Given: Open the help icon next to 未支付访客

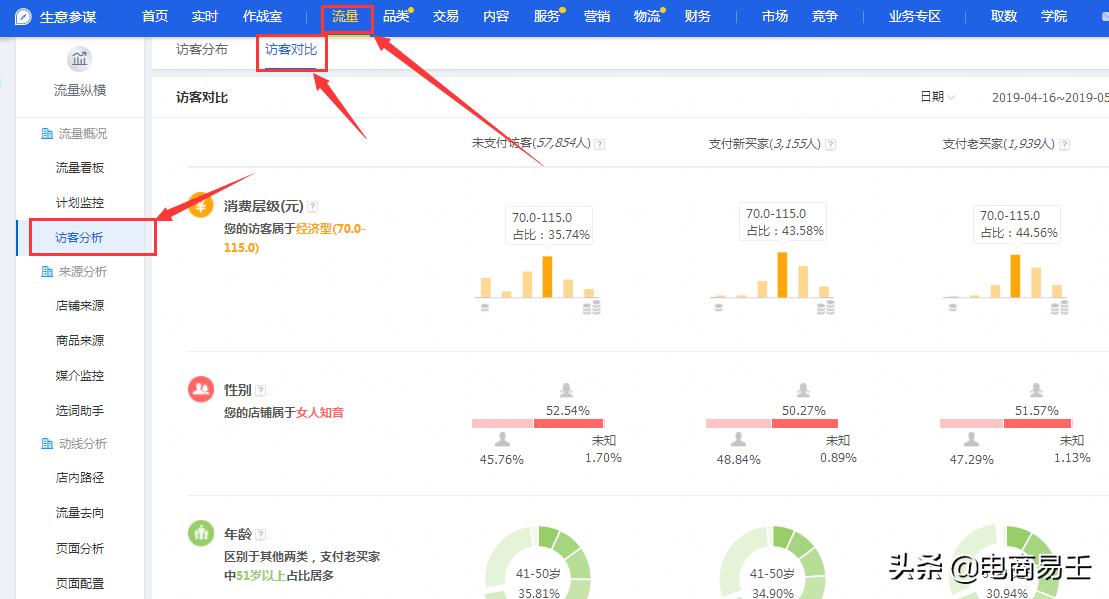Looking at the screenshot, I should pyautogui.click(x=600, y=142).
